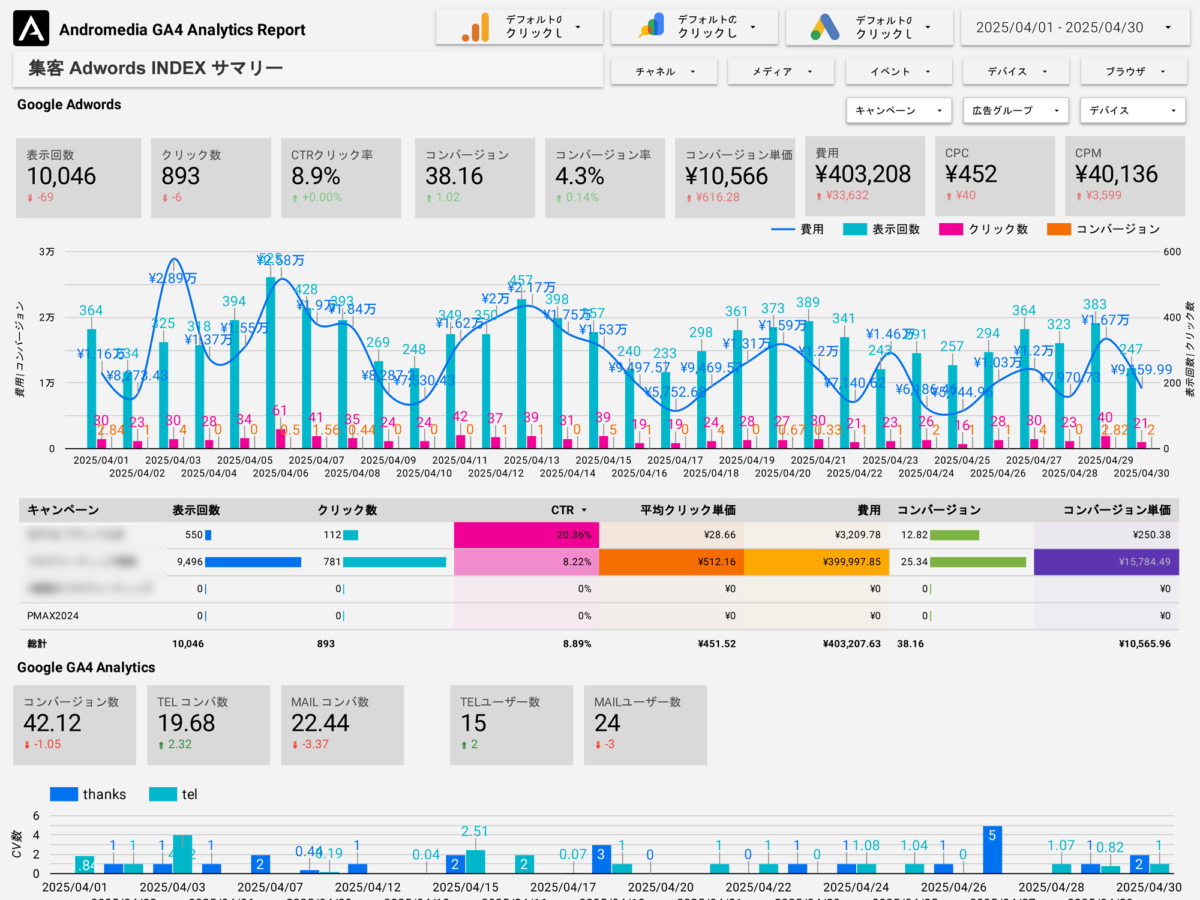This screenshot has width=1200, height=900.
Task: Click the blue thanks bar labeled 5
Action: click(992, 849)
